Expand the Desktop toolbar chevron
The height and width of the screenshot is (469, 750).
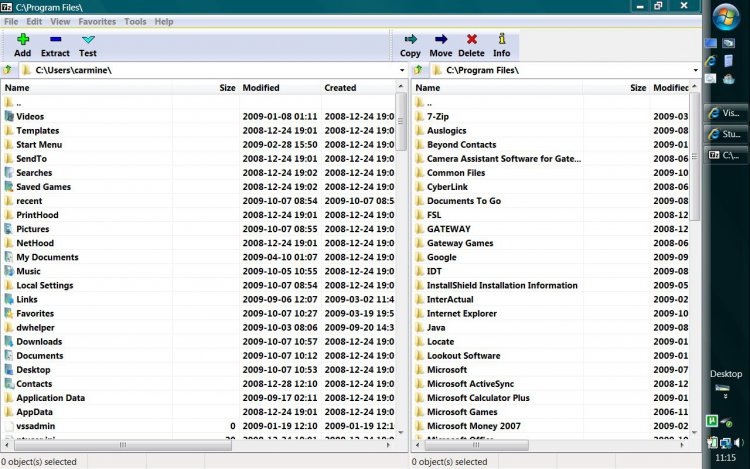pyautogui.click(x=726, y=396)
